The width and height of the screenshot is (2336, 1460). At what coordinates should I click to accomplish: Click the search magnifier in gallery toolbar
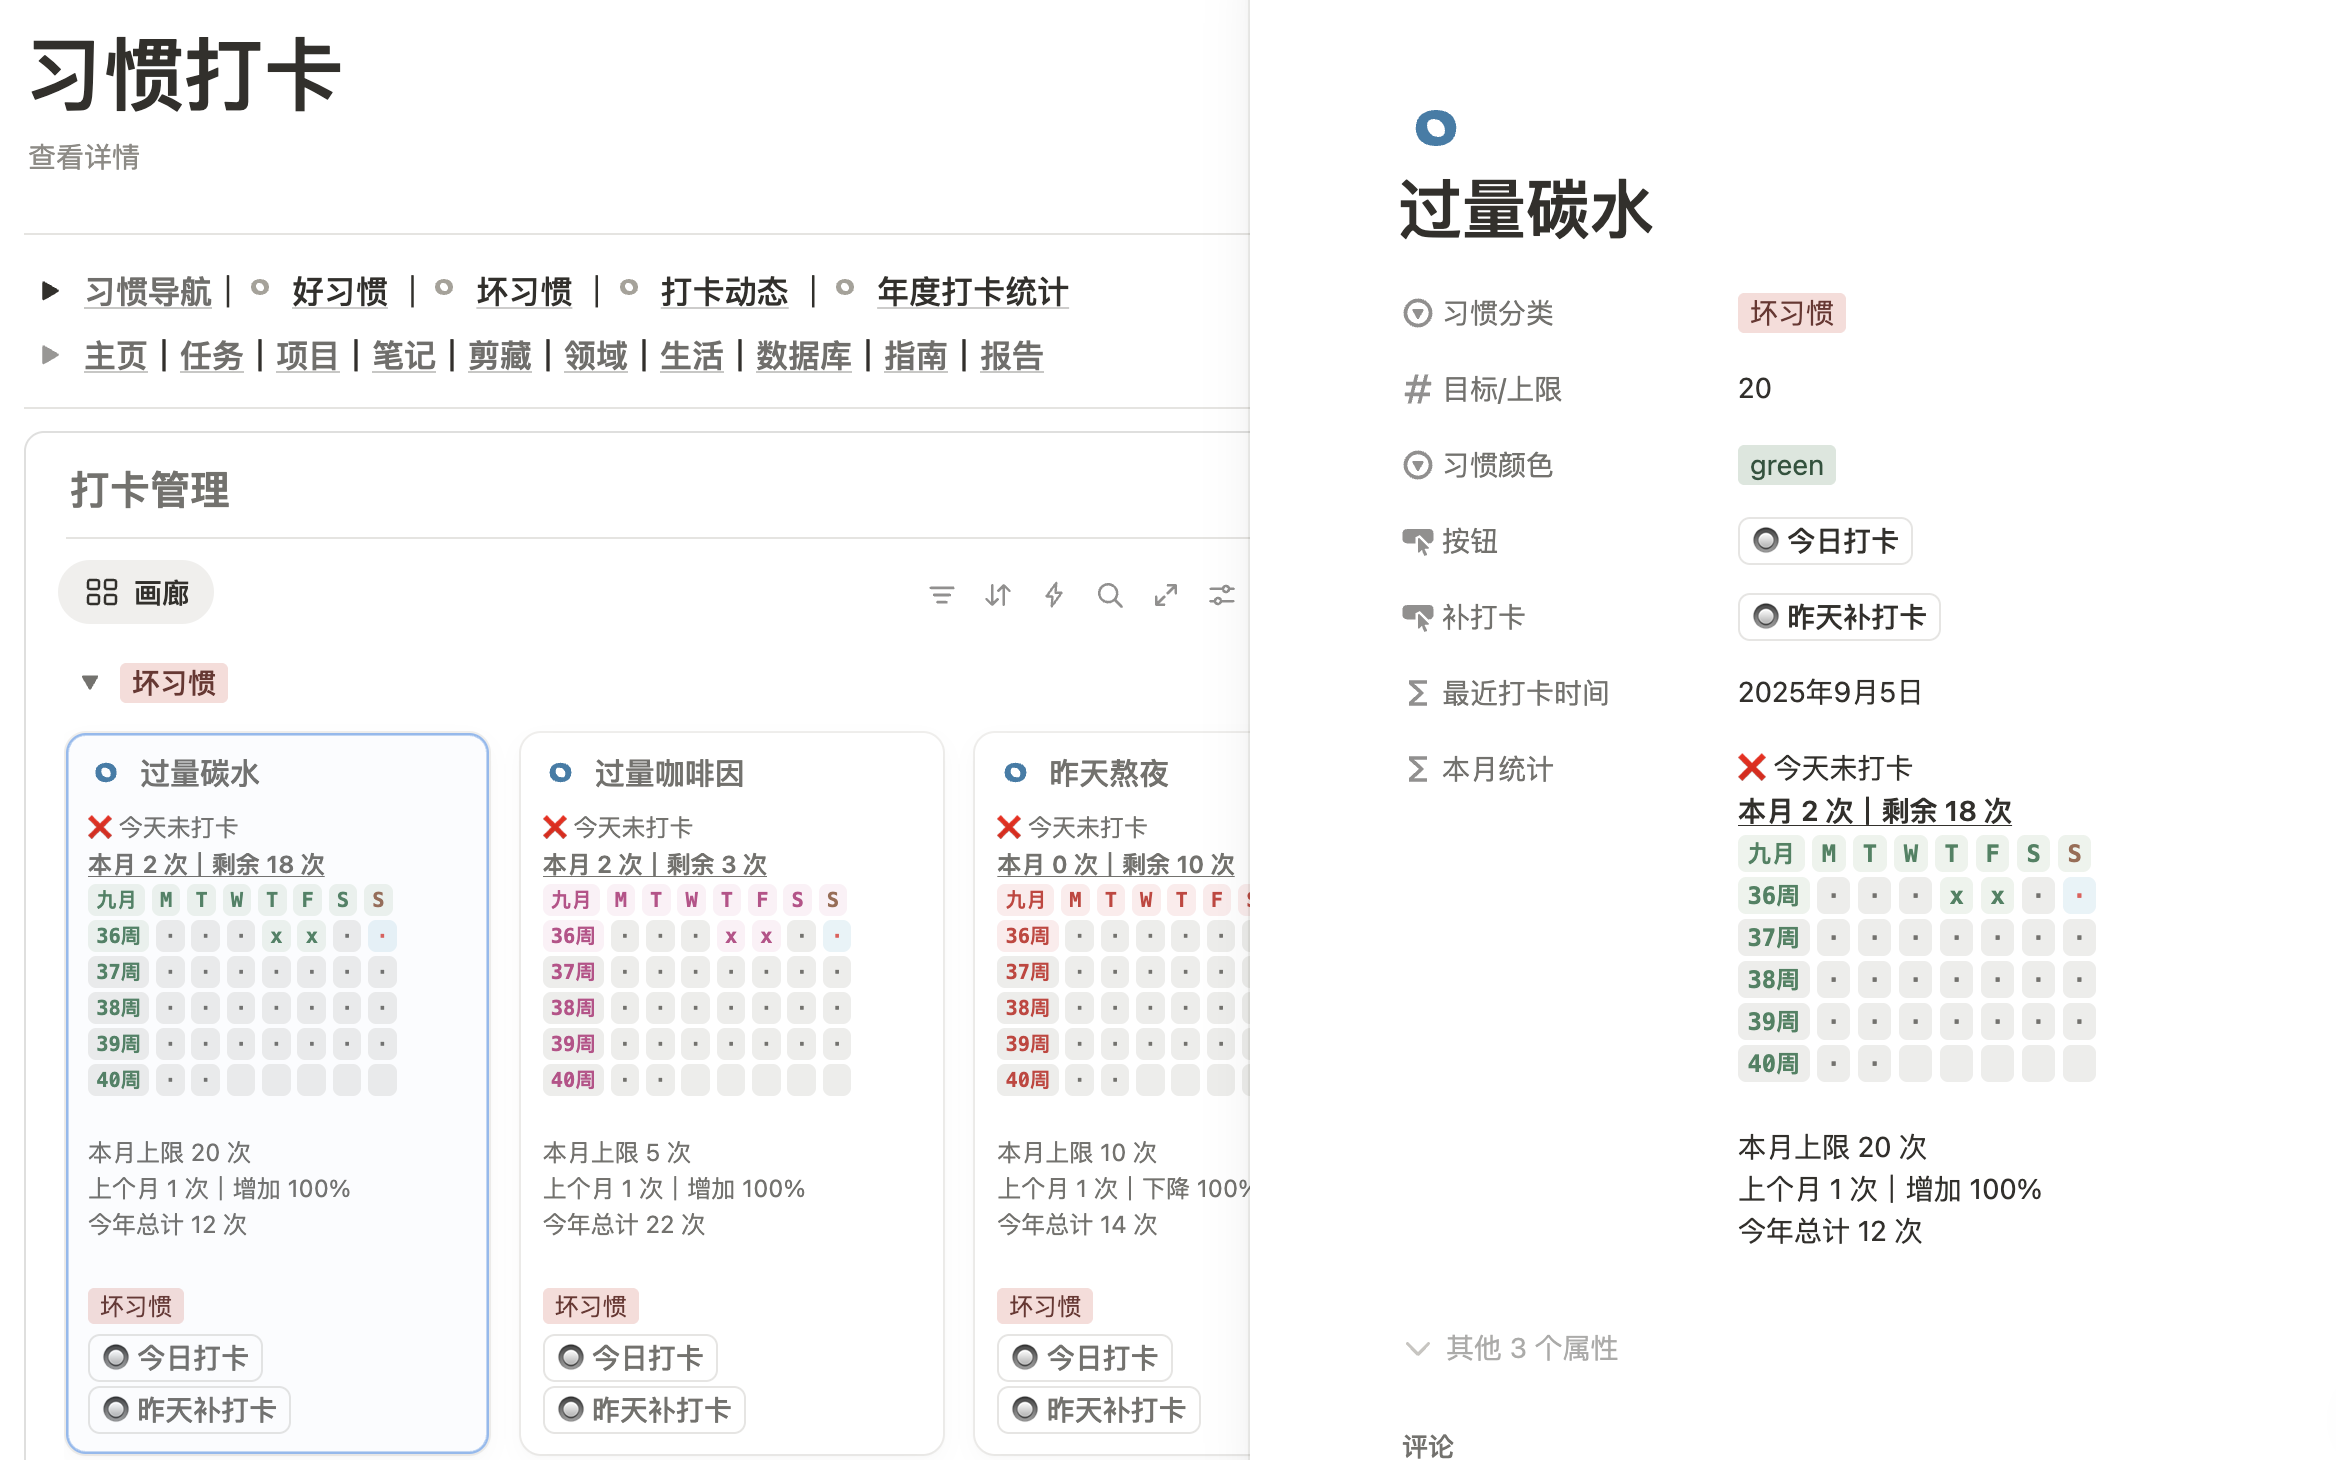pyautogui.click(x=1109, y=596)
